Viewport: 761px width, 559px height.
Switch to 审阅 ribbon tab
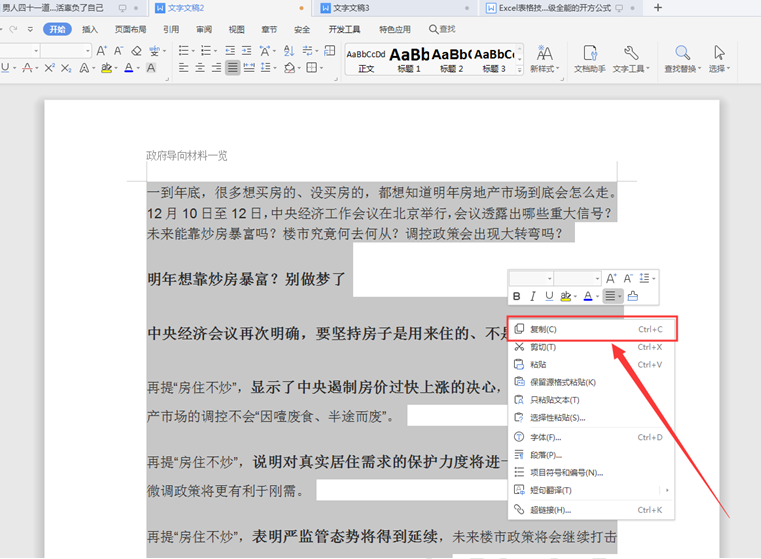tap(204, 29)
